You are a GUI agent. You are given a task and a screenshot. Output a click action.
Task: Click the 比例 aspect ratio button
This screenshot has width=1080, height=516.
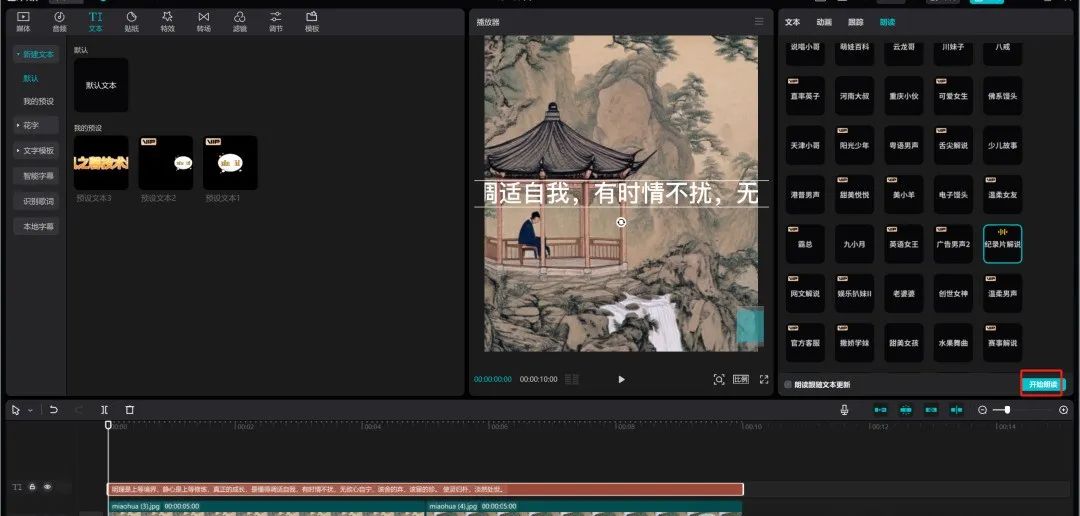tap(740, 379)
